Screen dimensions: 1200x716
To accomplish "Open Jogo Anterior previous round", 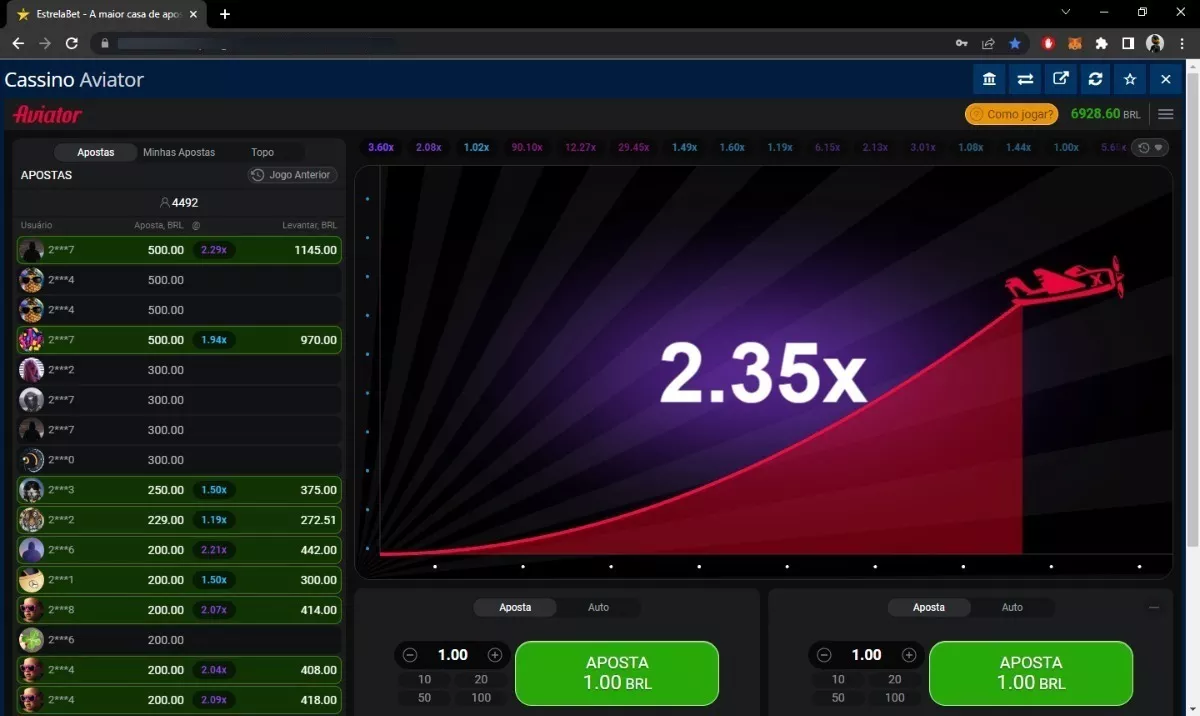I will coord(293,175).
